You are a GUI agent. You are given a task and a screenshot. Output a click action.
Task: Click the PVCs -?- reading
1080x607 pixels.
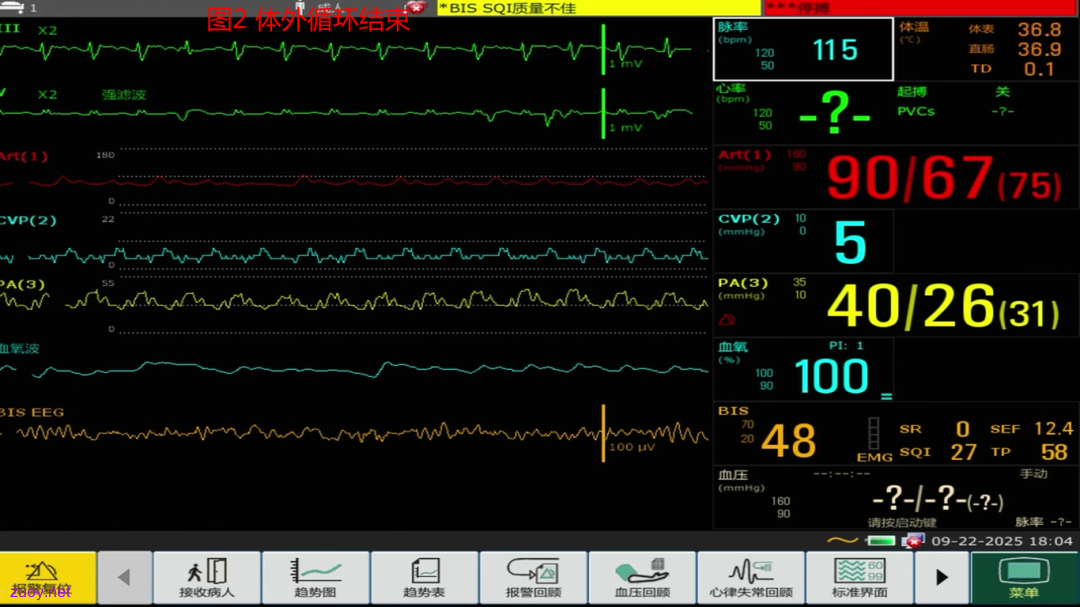955,111
